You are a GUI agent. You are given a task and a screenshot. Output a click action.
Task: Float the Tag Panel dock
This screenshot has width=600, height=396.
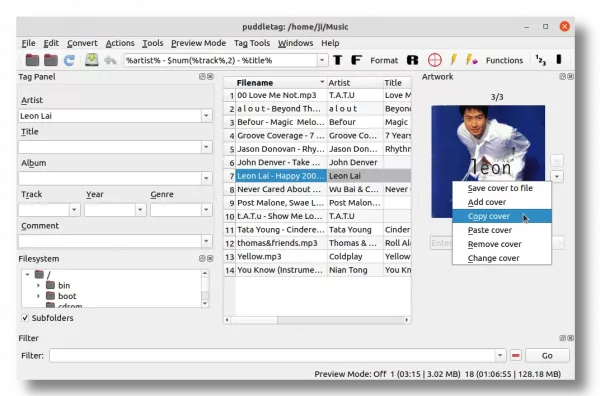[202, 77]
